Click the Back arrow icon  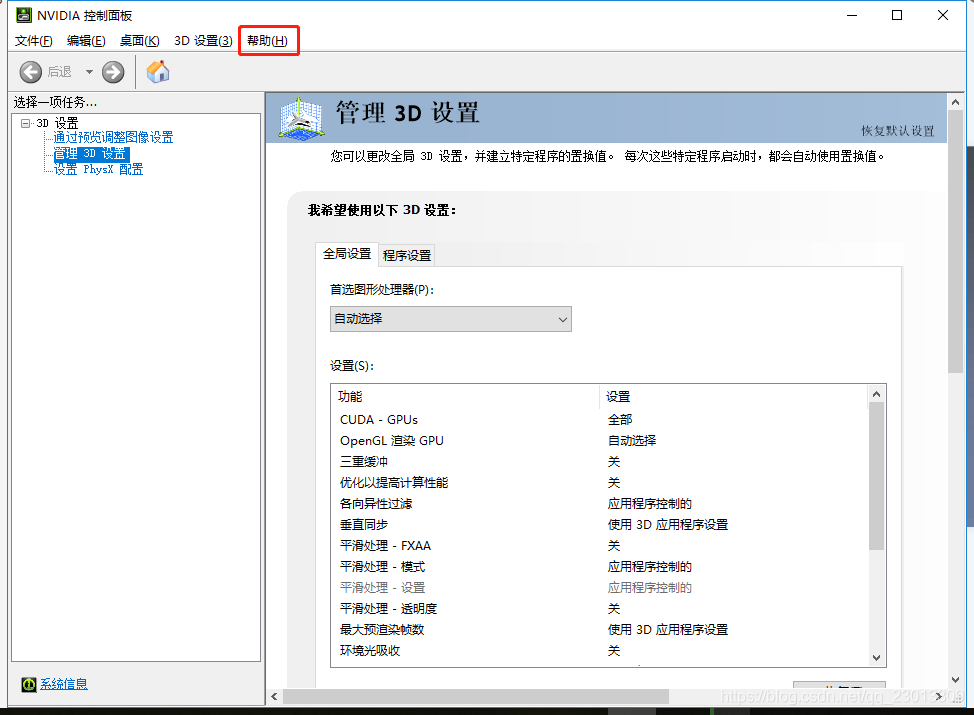coord(30,72)
